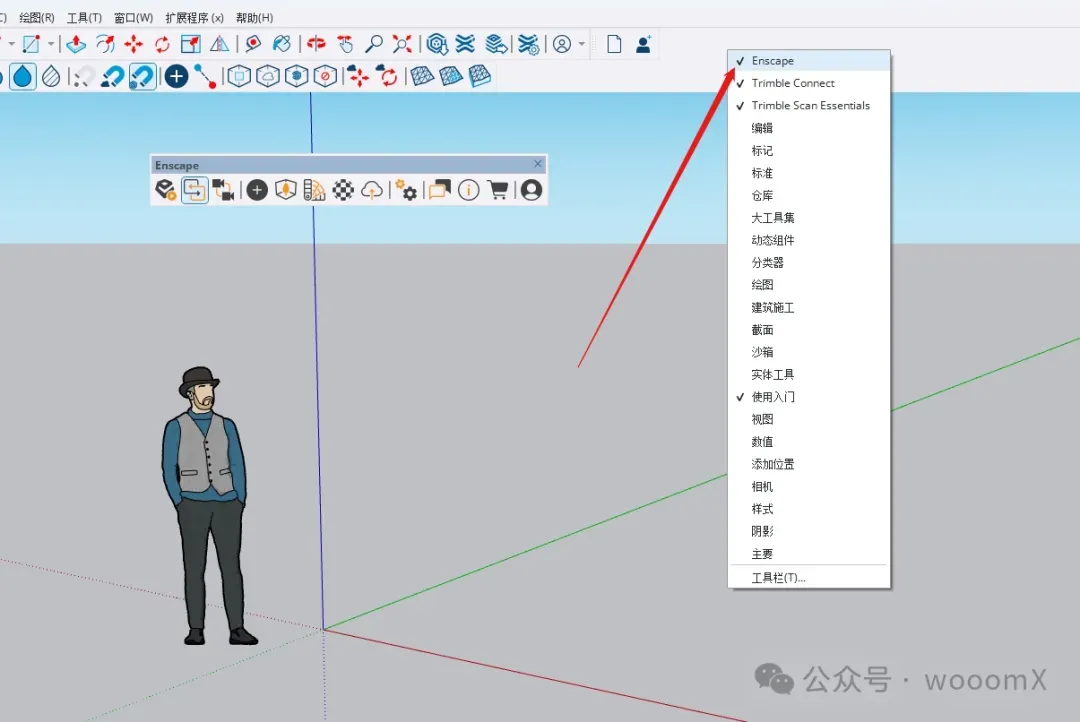Click the user account circle icon
The image size is (1080, 722).
point(562,44)
